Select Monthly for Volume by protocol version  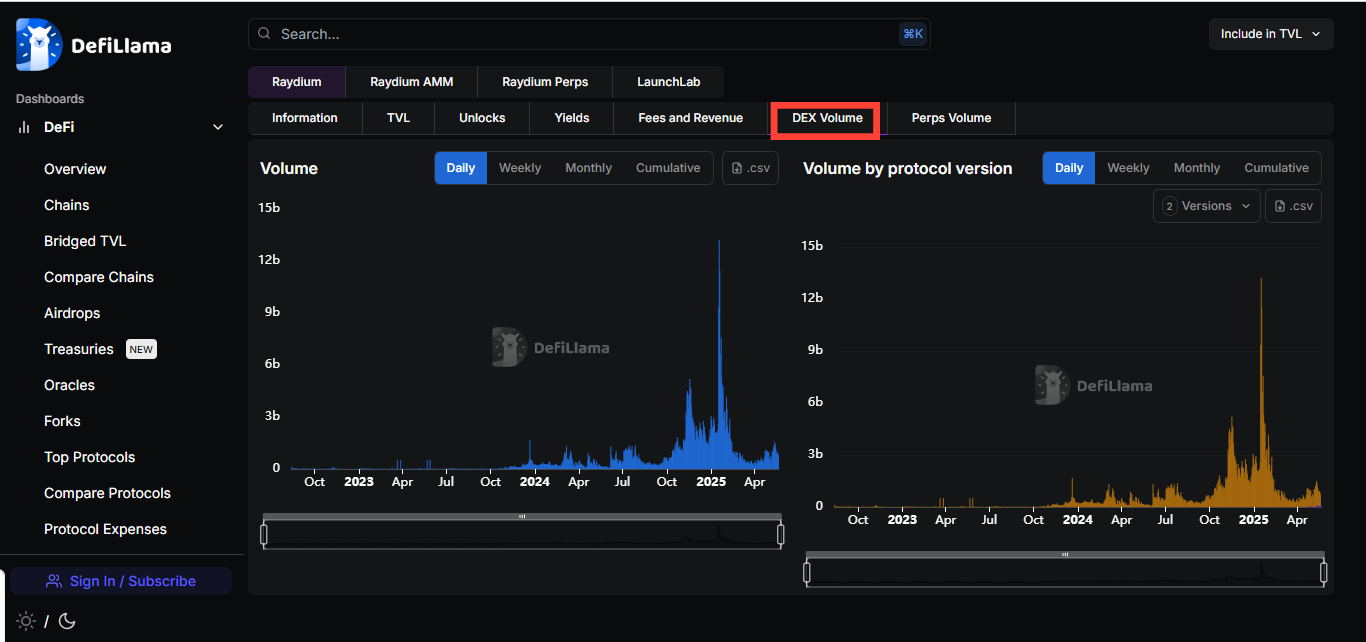pyautogui.click(x=1196, y=168)
